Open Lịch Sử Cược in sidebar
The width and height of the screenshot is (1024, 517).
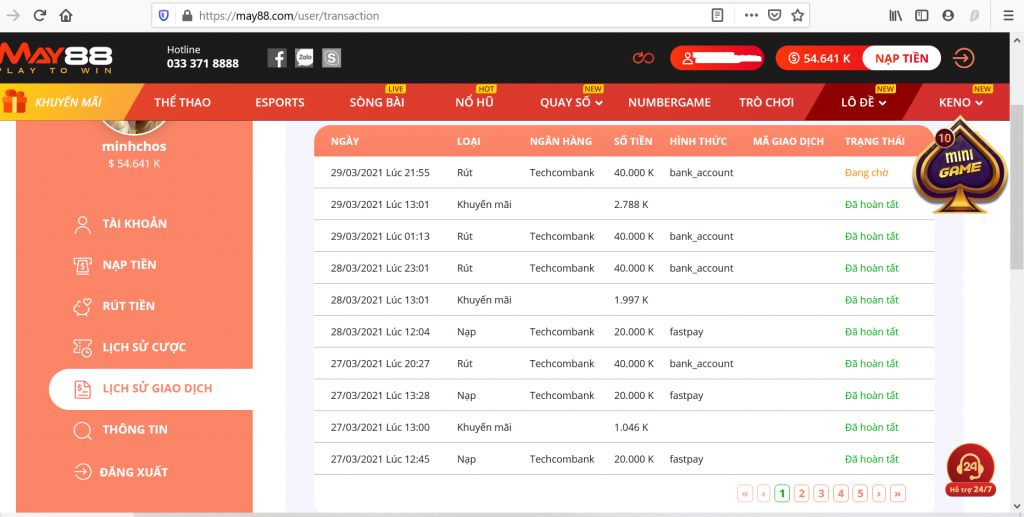point(144,347)
